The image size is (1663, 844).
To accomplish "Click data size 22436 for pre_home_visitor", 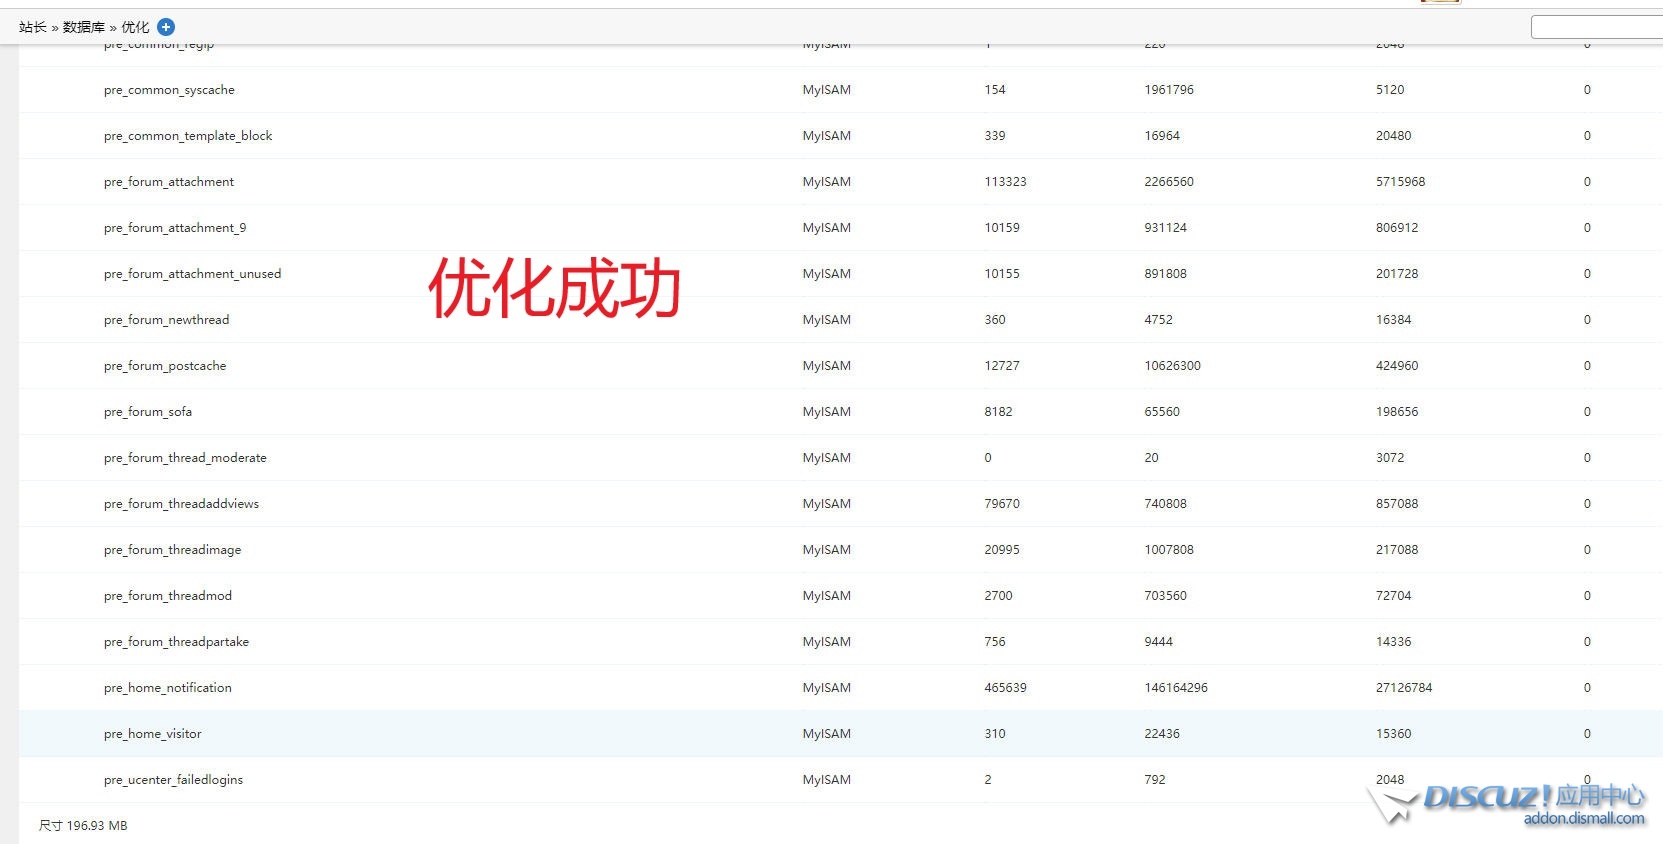I will [1162, 734].
